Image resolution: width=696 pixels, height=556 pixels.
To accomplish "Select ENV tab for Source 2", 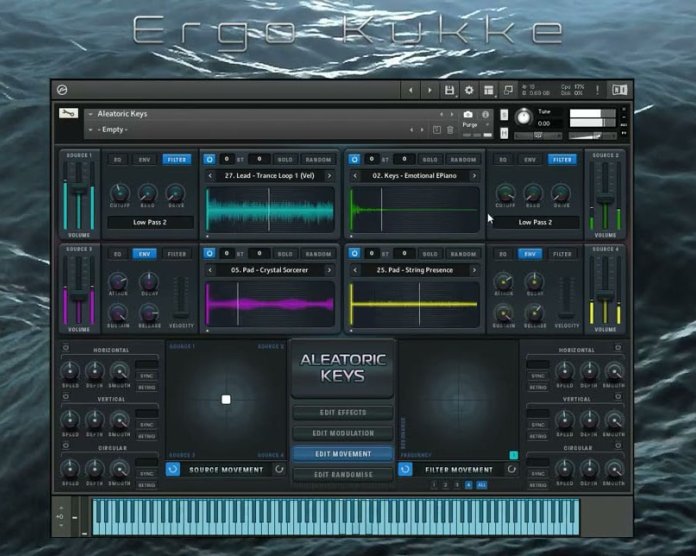I will point(530,160).
